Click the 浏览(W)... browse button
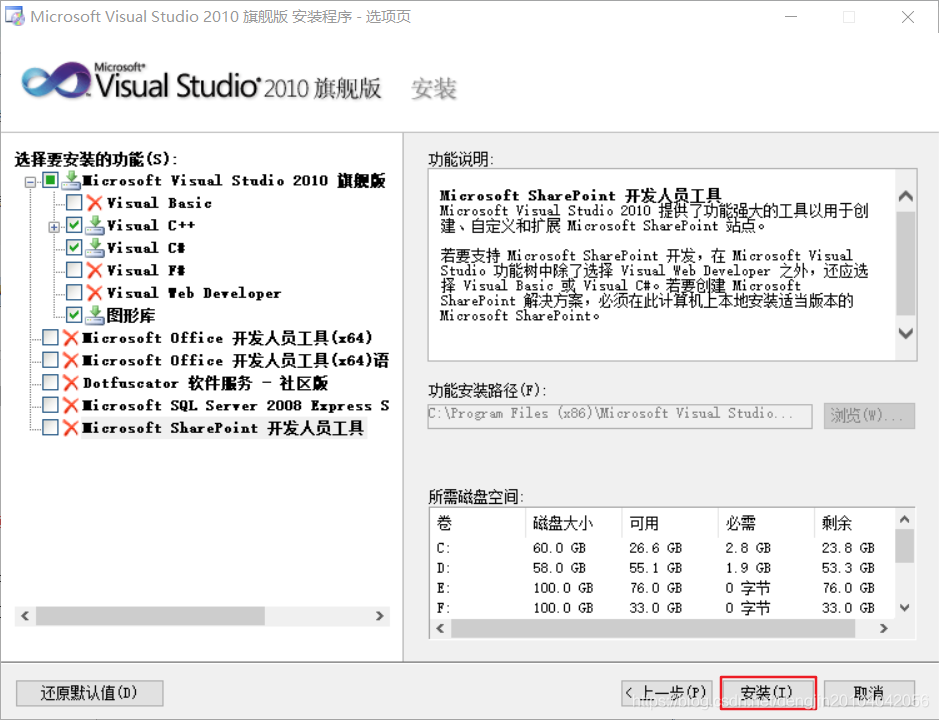939x720 pixels. 869,416
